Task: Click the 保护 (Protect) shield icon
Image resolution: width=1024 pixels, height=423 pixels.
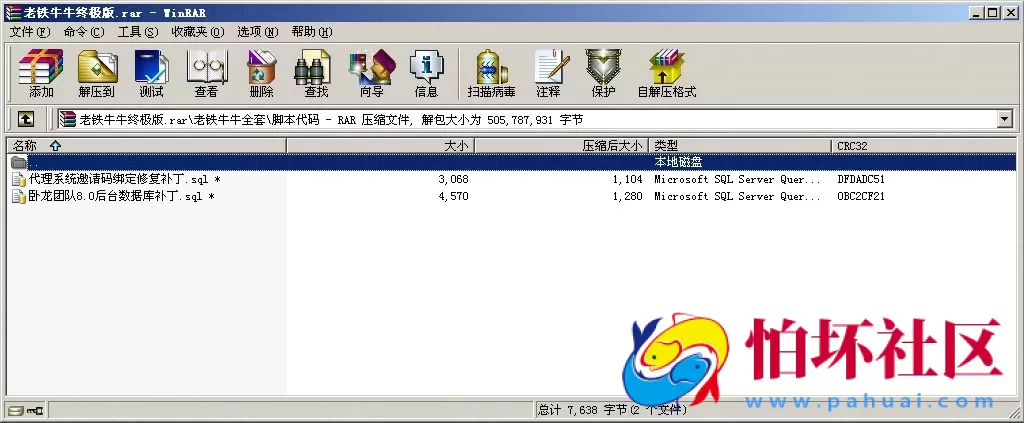Action: click(603, 73)
